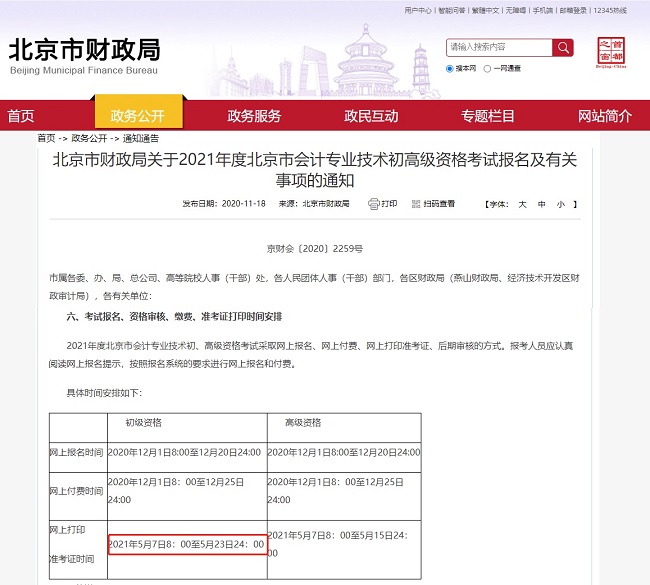Click the 北京市财政局 site logo
Viewport: 650px width, 585px height.
[85, 56]
